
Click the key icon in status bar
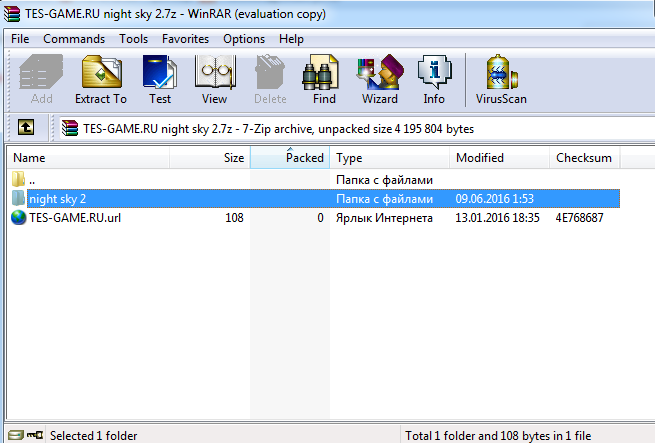(x=35, y=435)
